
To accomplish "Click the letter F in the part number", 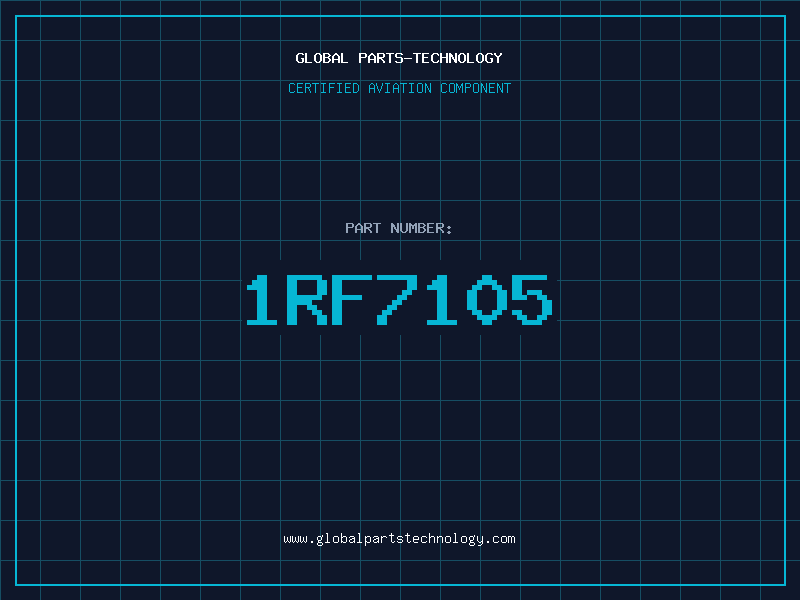I will coord(353,300).
